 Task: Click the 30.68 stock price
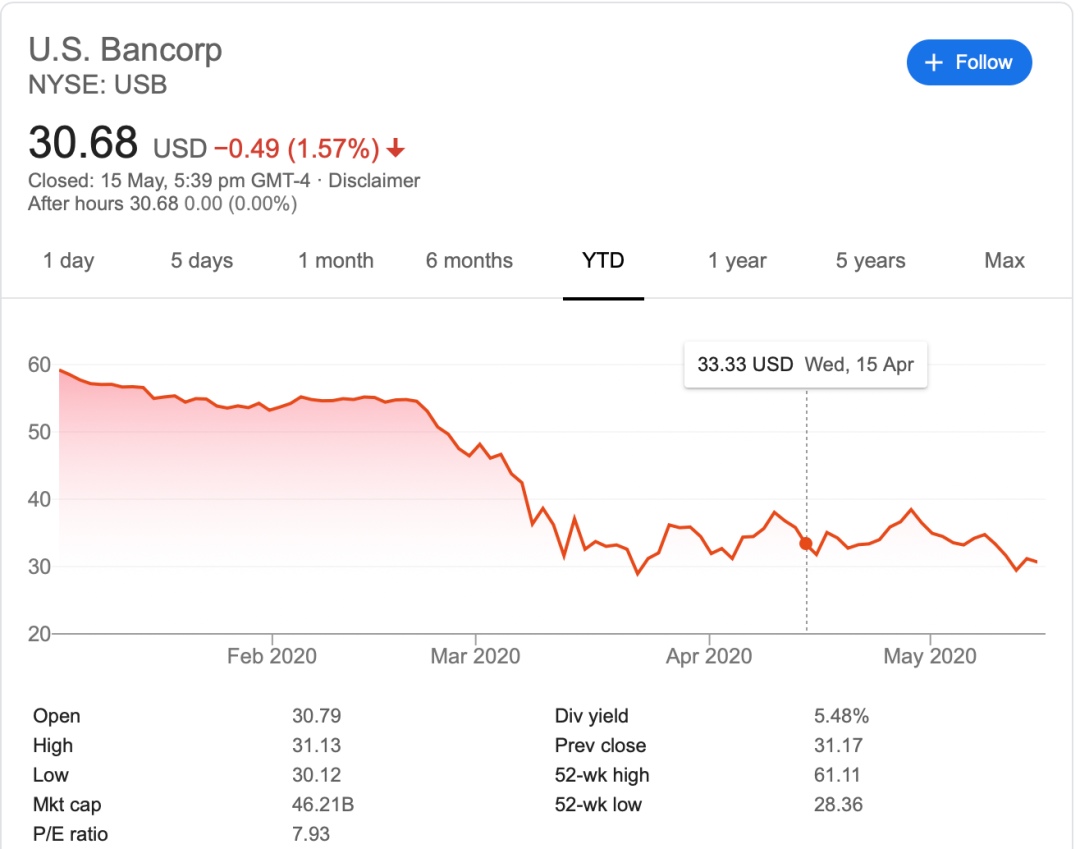pyautogui.click(x=83, y=143)
